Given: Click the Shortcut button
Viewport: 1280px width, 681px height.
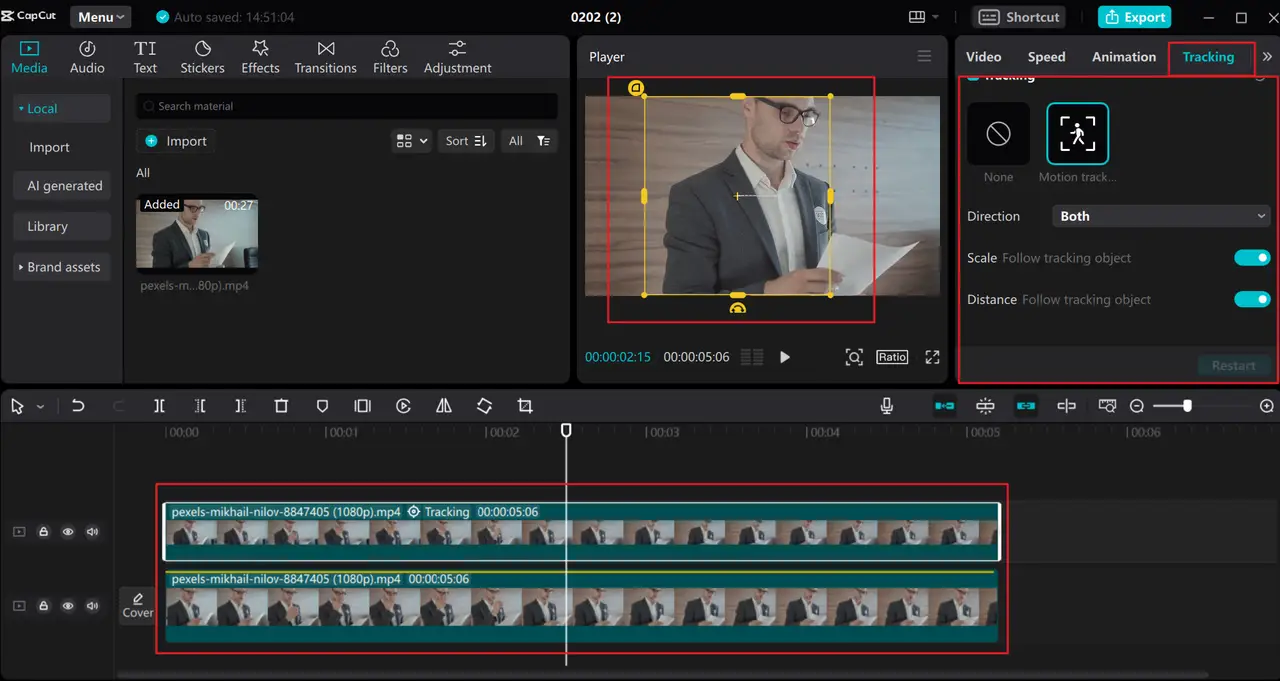Looking at the screenshot, I should tap(1019, 17).
